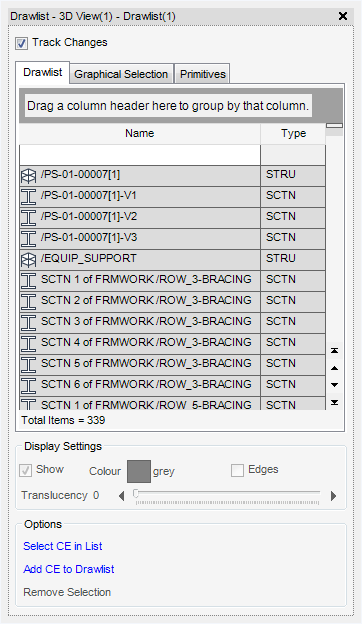Click the structure icon for /EQUIP_SUPPORT
Viewport: 362px width, 624px height.
28,260
